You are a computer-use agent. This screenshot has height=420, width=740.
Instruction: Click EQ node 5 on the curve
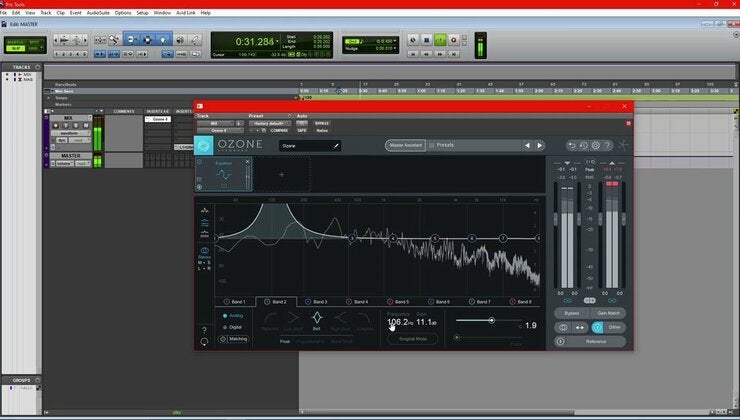click(435, 239)
